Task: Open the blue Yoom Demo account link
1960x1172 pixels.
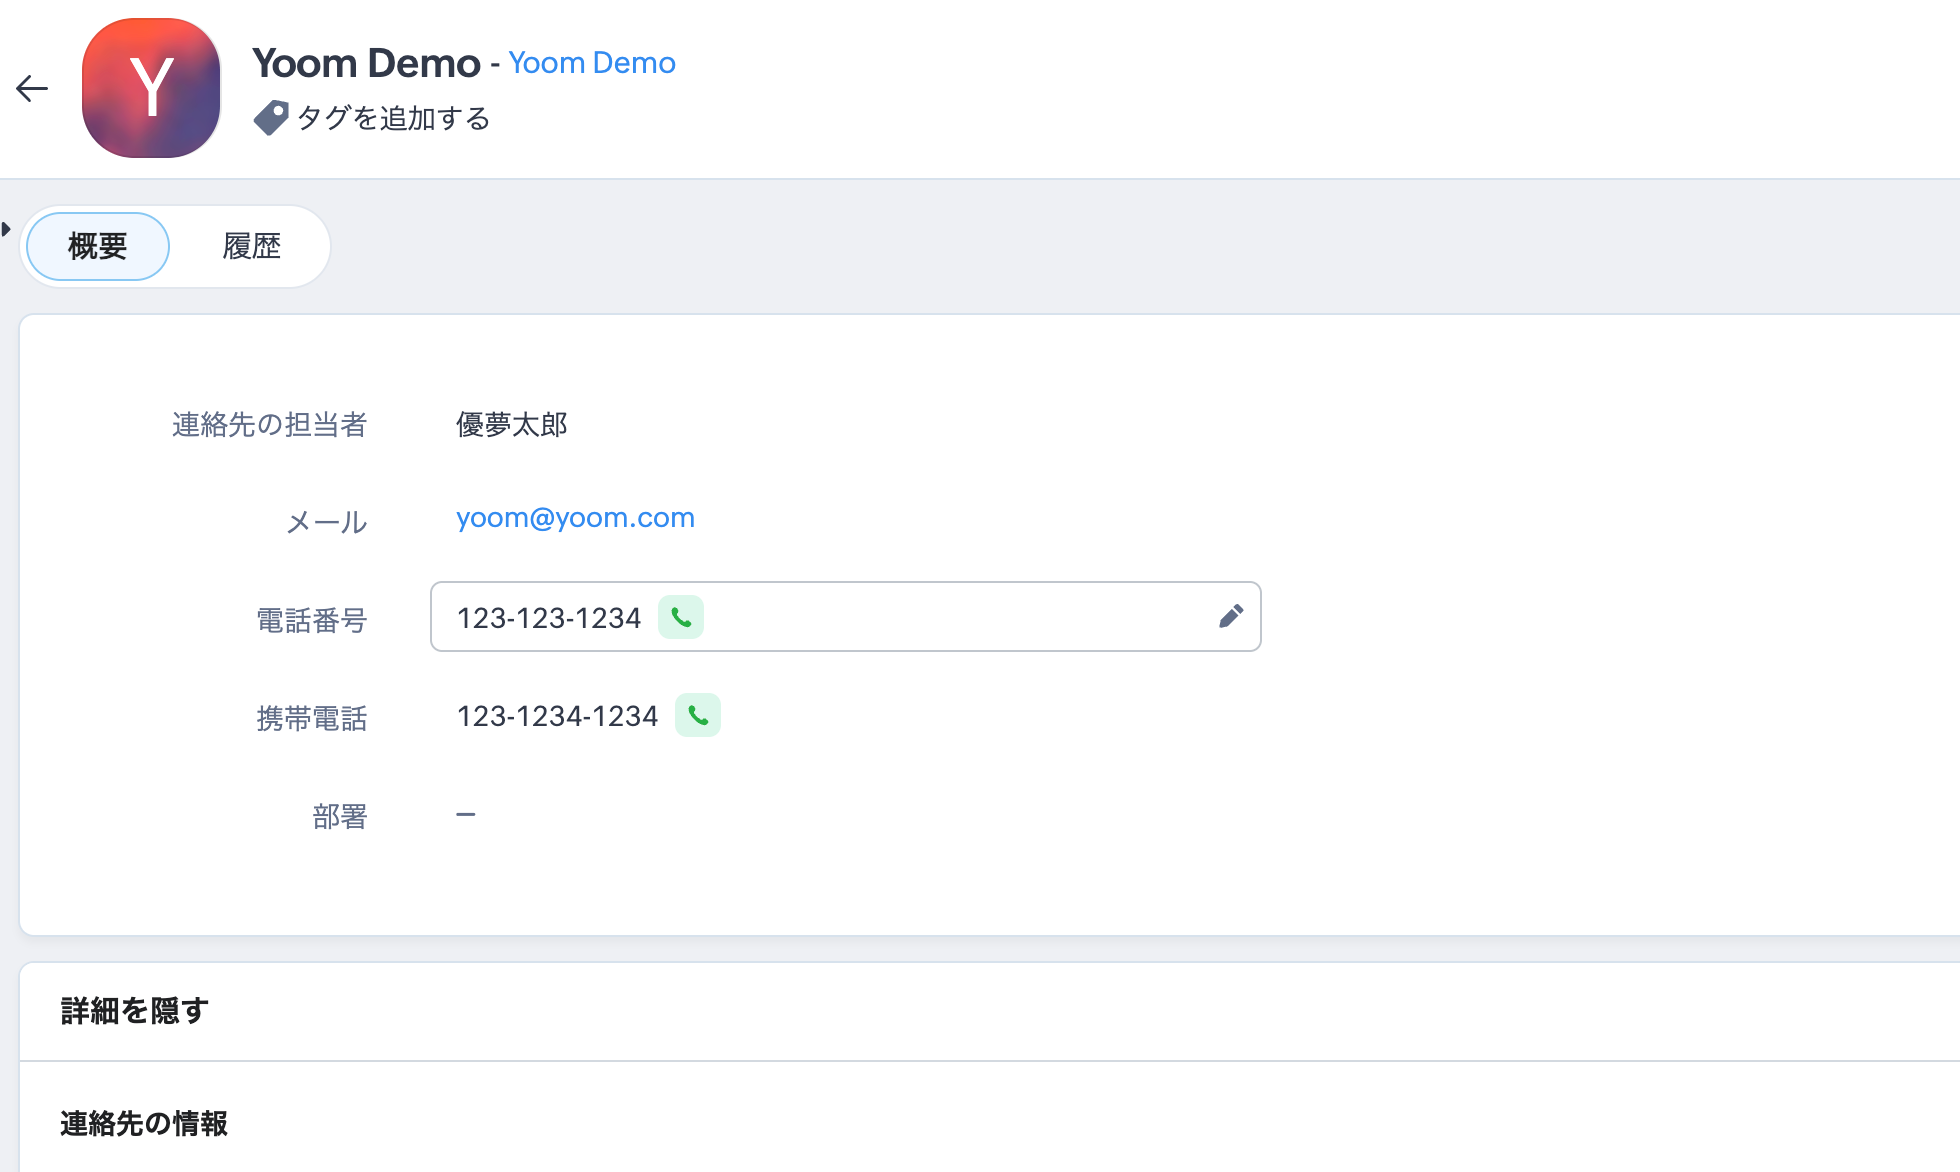Action: click(592, 63)
